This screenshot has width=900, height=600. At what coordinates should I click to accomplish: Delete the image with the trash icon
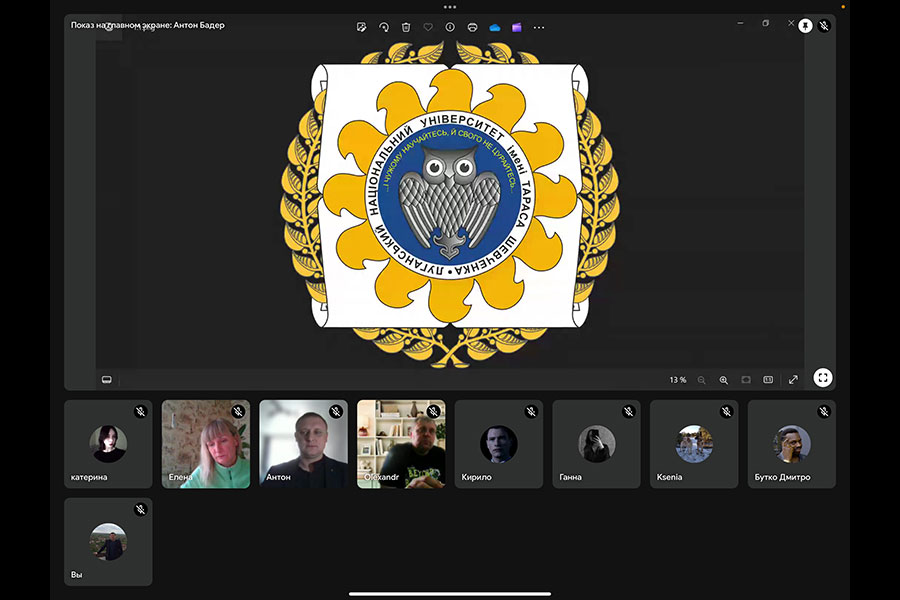point(406,27)
